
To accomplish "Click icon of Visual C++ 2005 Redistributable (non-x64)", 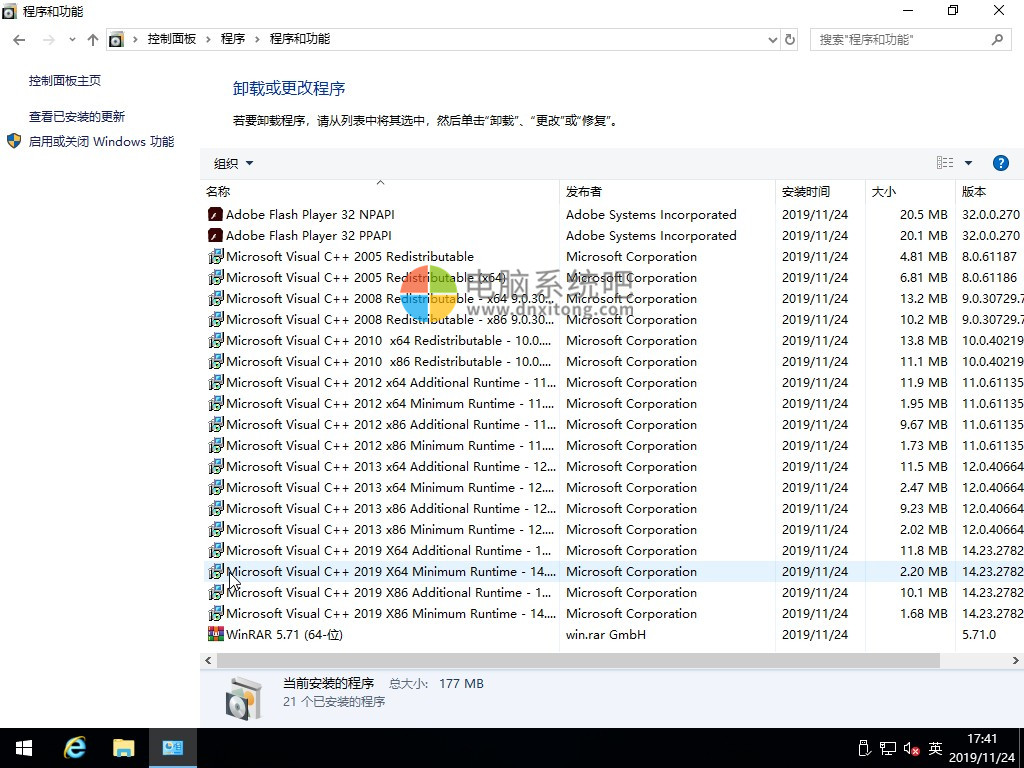I will 216,256.
